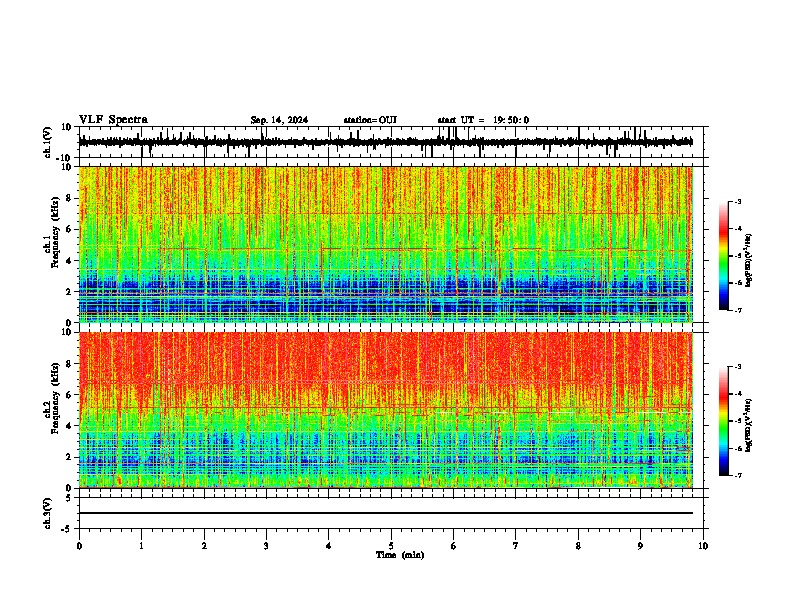792x612 pixels.
Task: Click the ch.1(V) waveform axis label
Action: tap(48, 142)
